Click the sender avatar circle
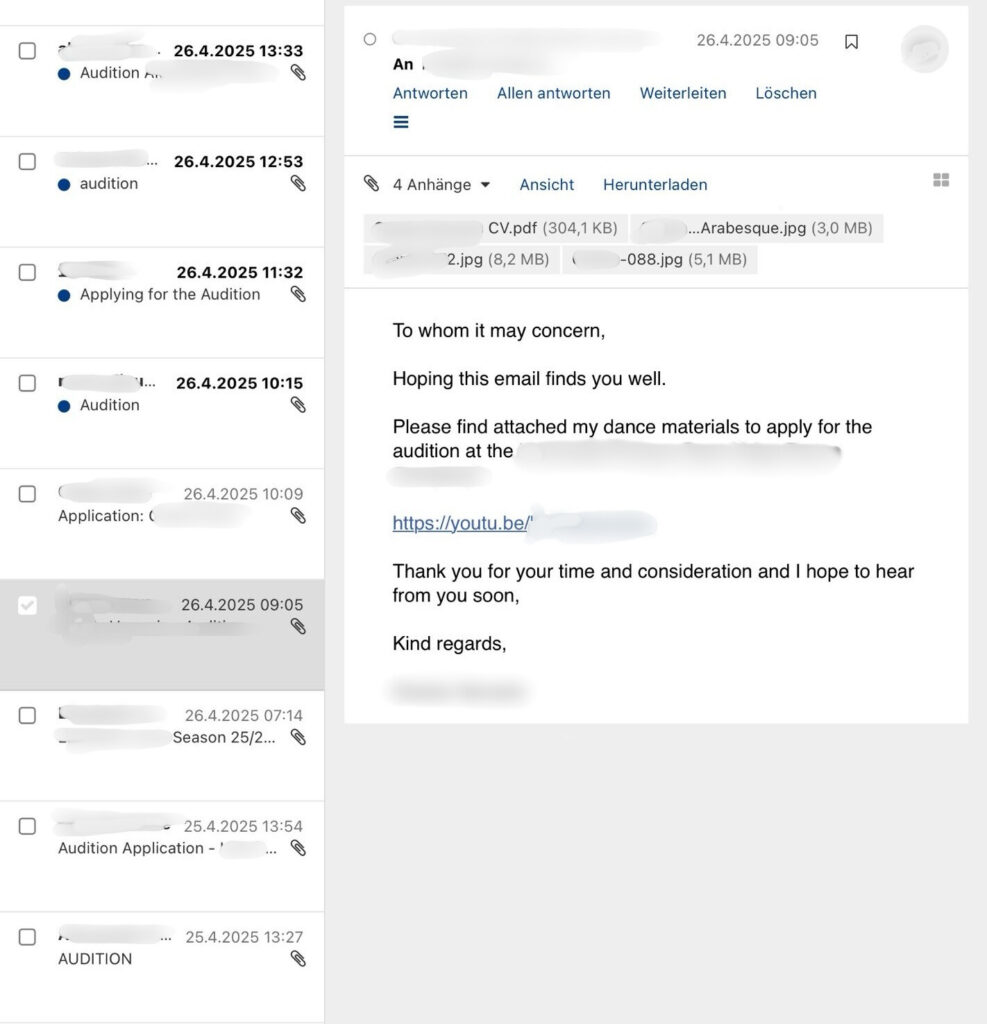The image size is (987, 1024). tap(924, 49)
